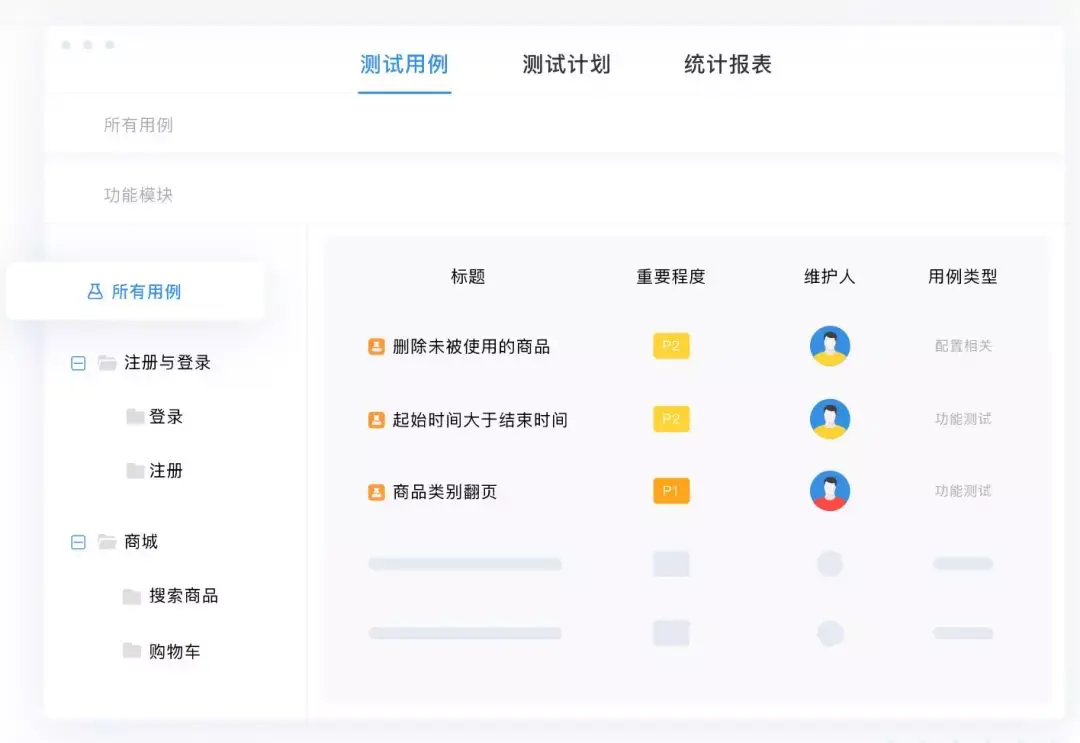Select the 登录 tree node

coord(166,417)
